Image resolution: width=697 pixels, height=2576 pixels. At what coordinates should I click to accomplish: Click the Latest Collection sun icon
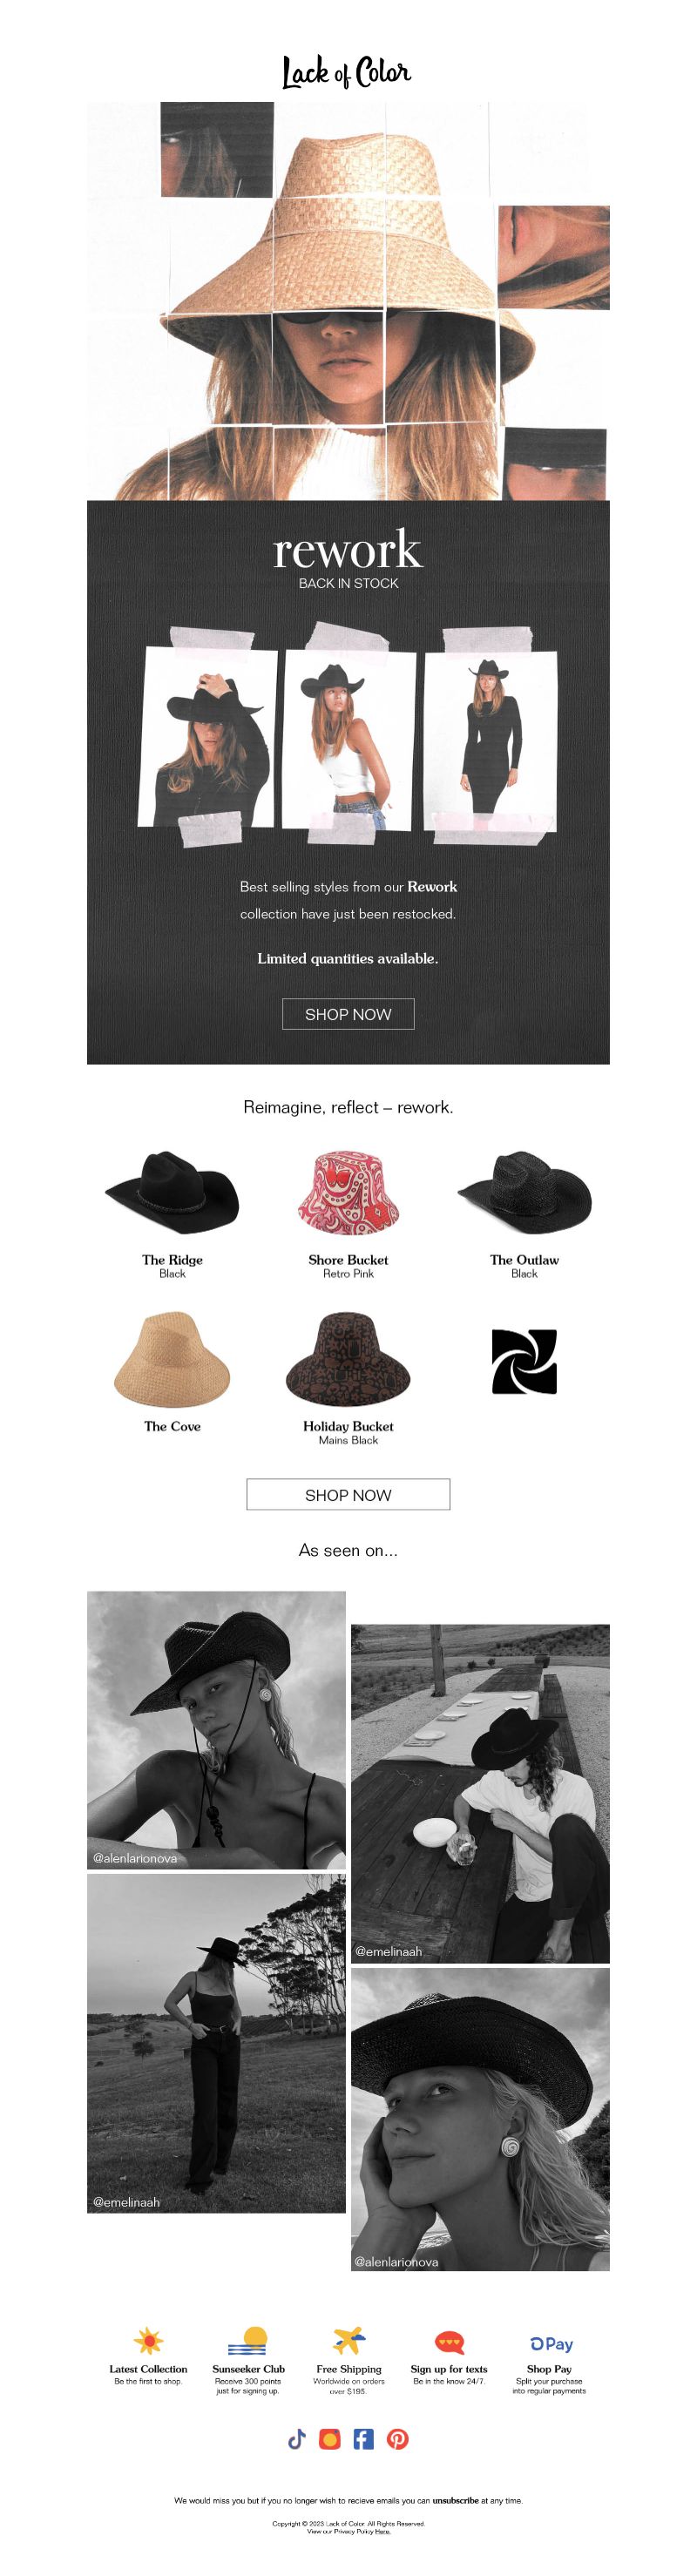point(148,2341)
